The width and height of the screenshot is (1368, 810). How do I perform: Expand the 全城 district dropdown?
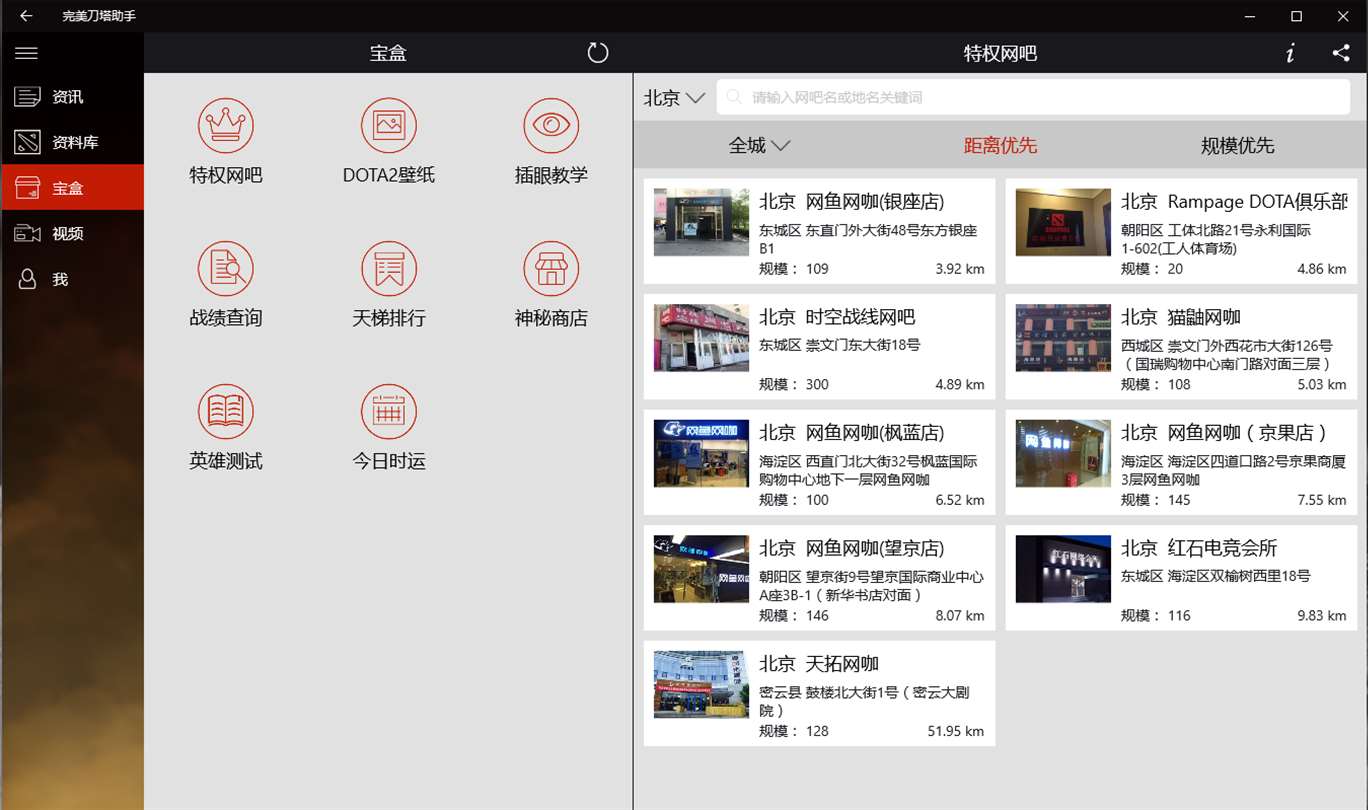pos(760,146)
